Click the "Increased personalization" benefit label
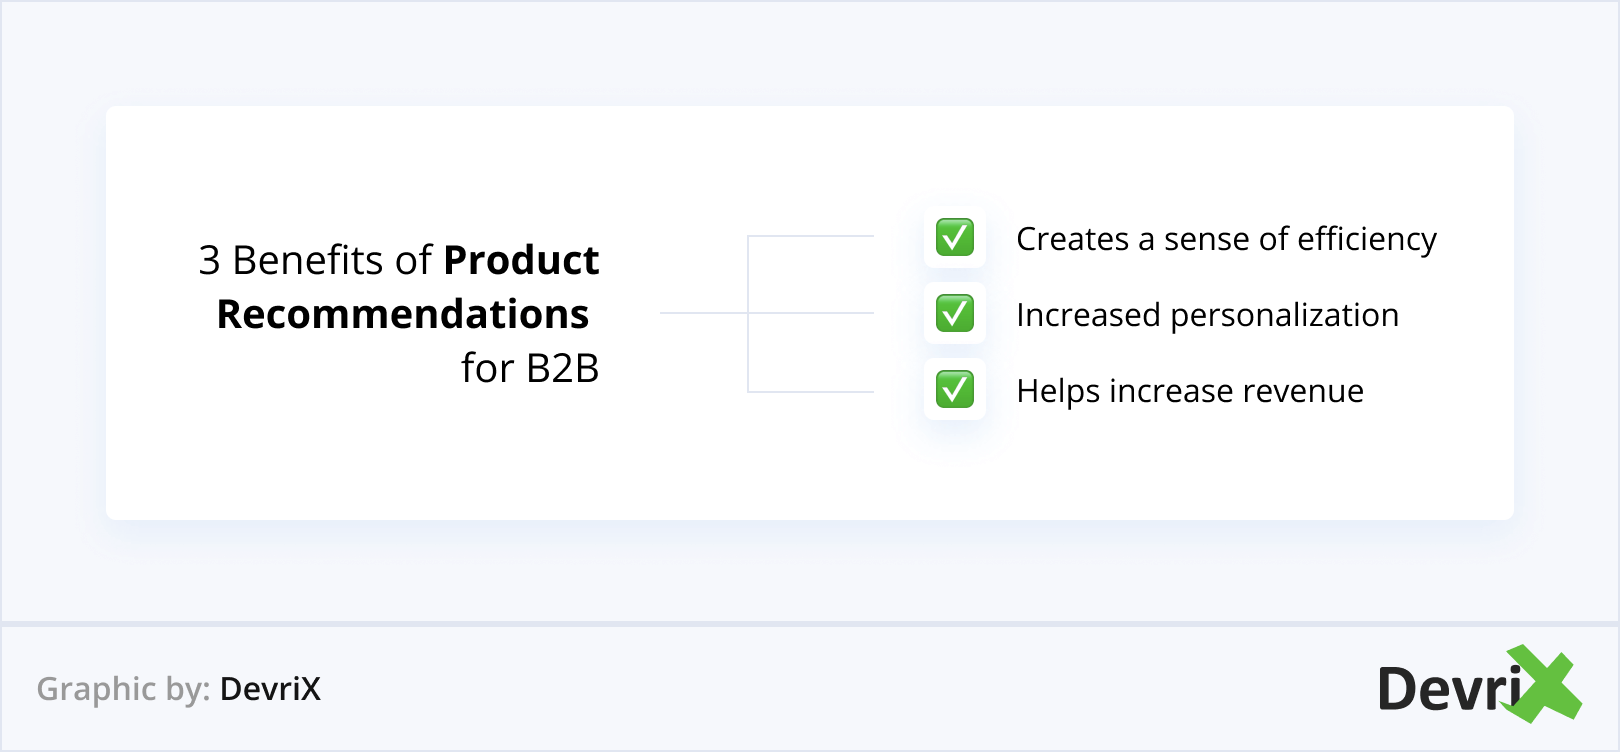The height and width of the screenshot is (752, 1620). click(x=1207, y=315)
